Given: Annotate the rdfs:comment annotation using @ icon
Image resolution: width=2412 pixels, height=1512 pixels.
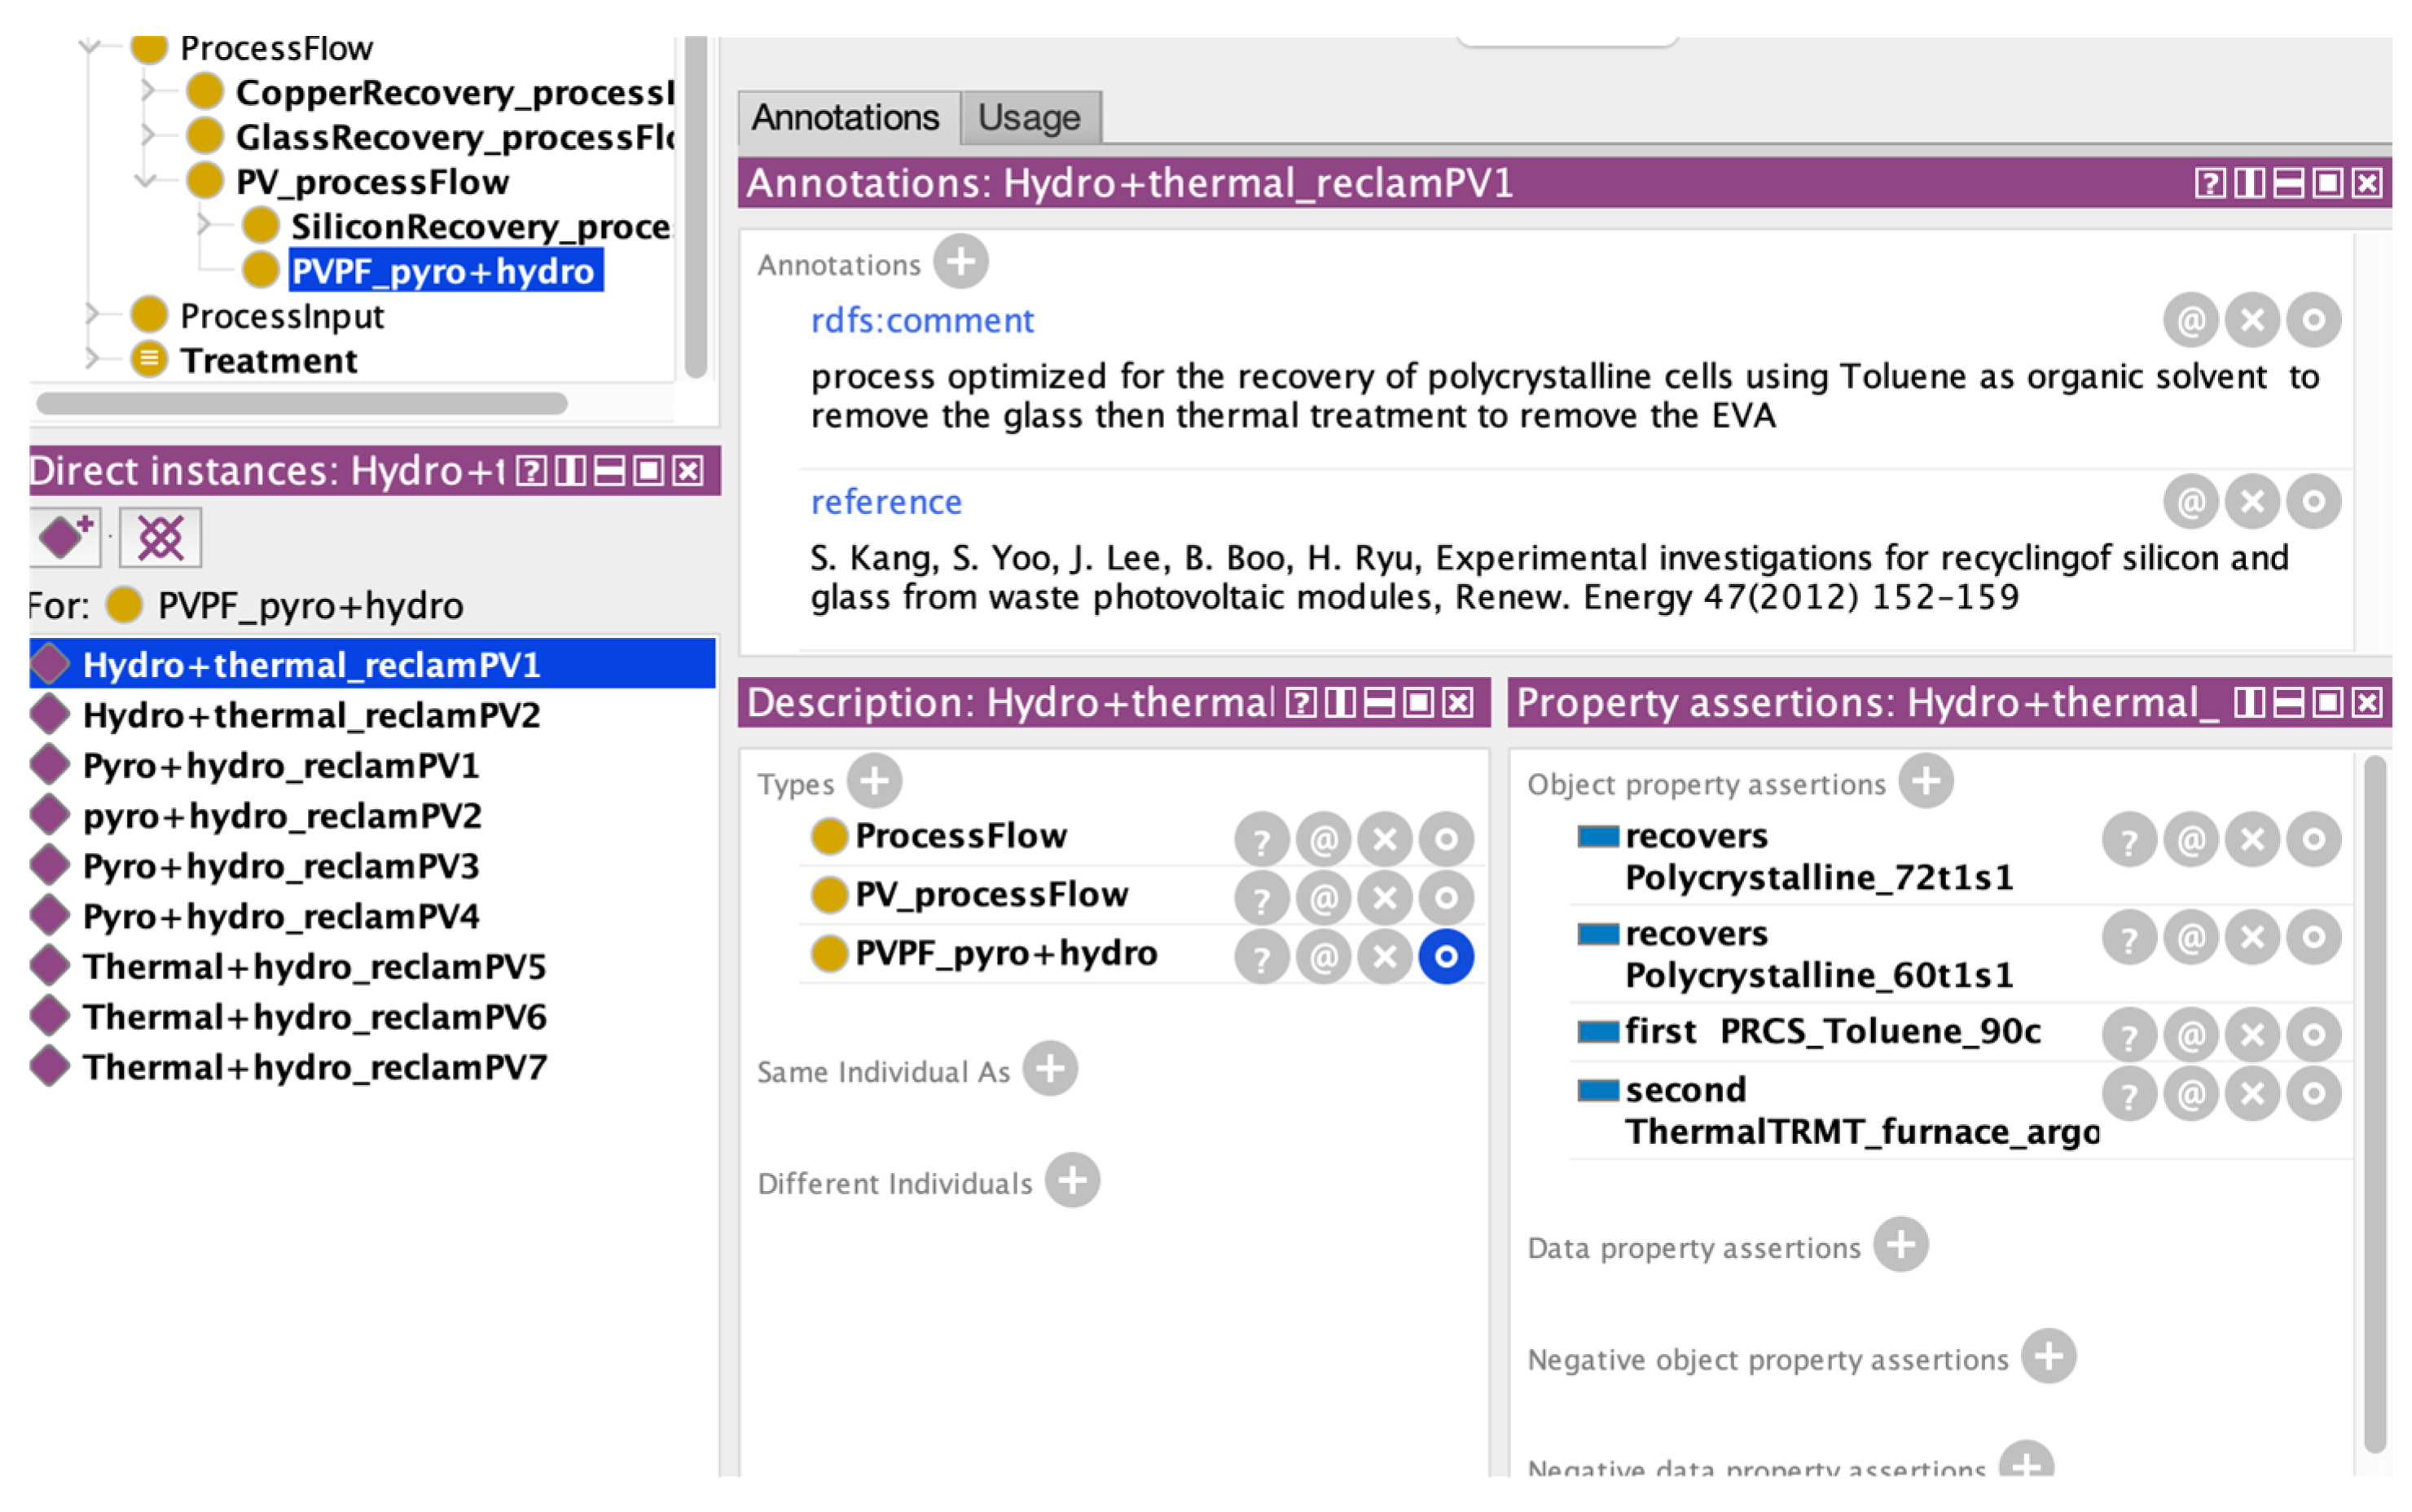Looking at the screenshot, I should tap(2190, 320).
